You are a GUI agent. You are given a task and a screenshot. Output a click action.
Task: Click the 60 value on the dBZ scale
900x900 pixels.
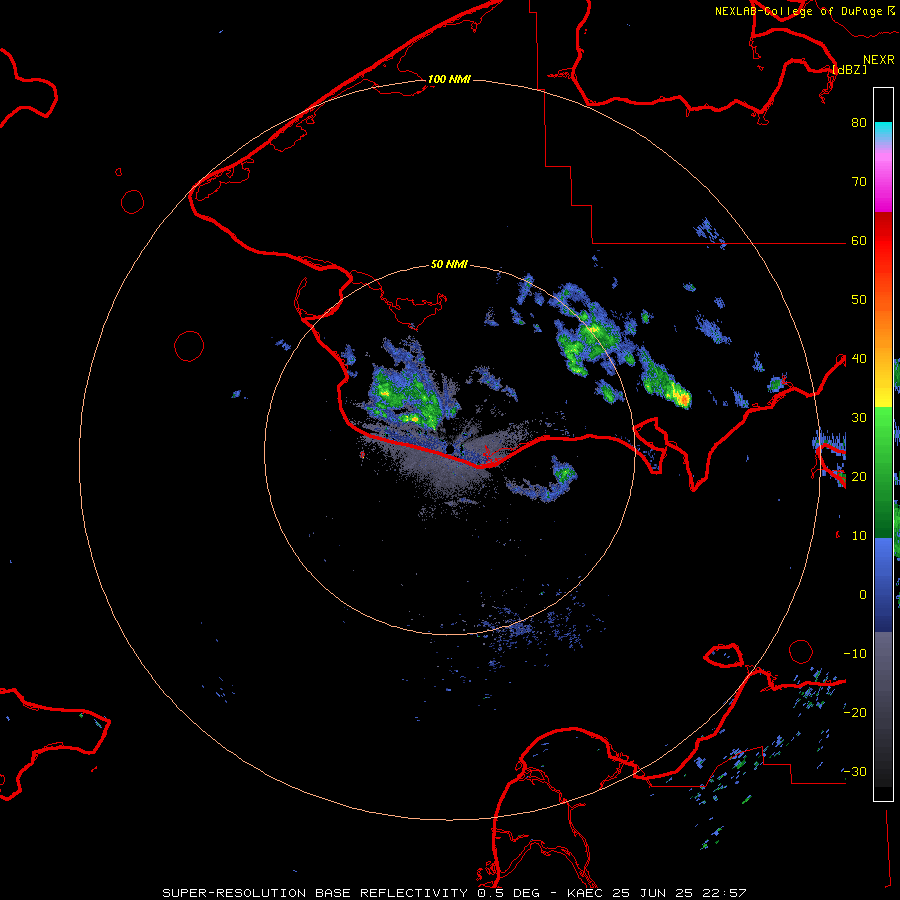(x=859, y=240)
